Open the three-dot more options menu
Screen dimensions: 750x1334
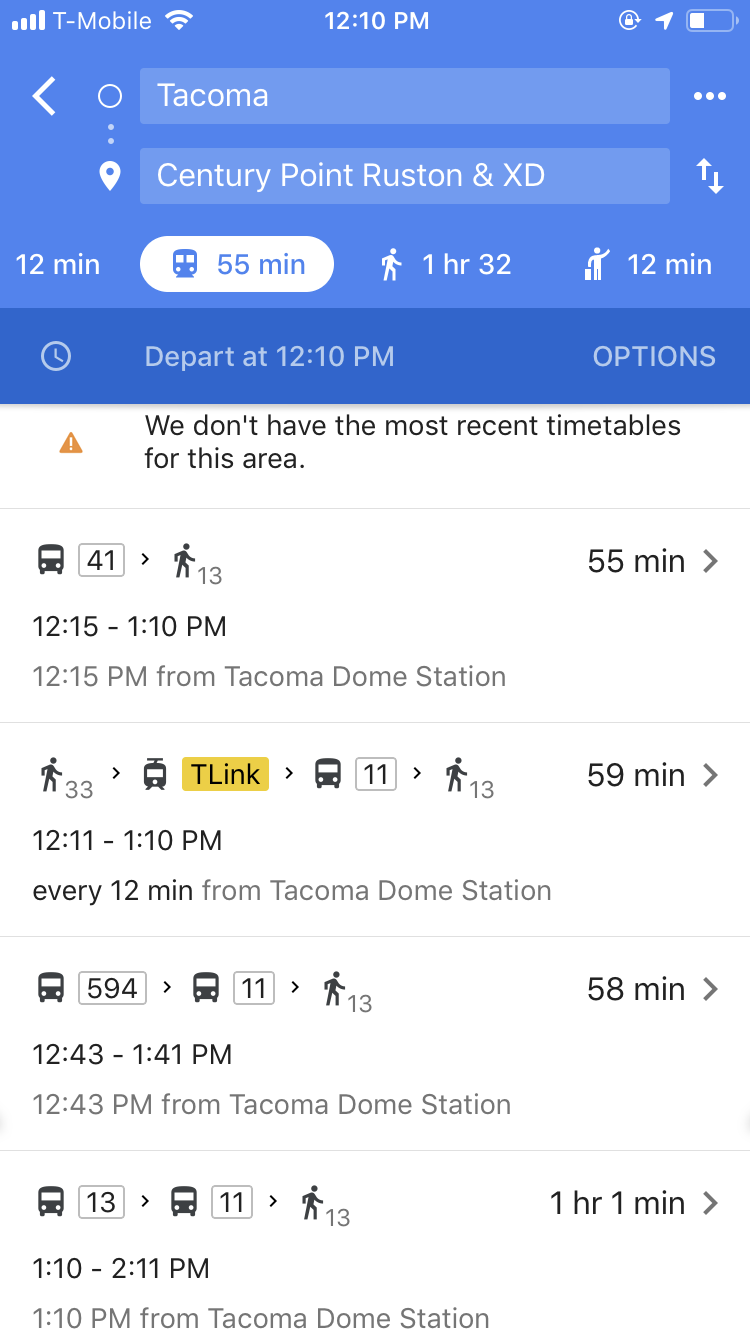(x=709, y=96)
